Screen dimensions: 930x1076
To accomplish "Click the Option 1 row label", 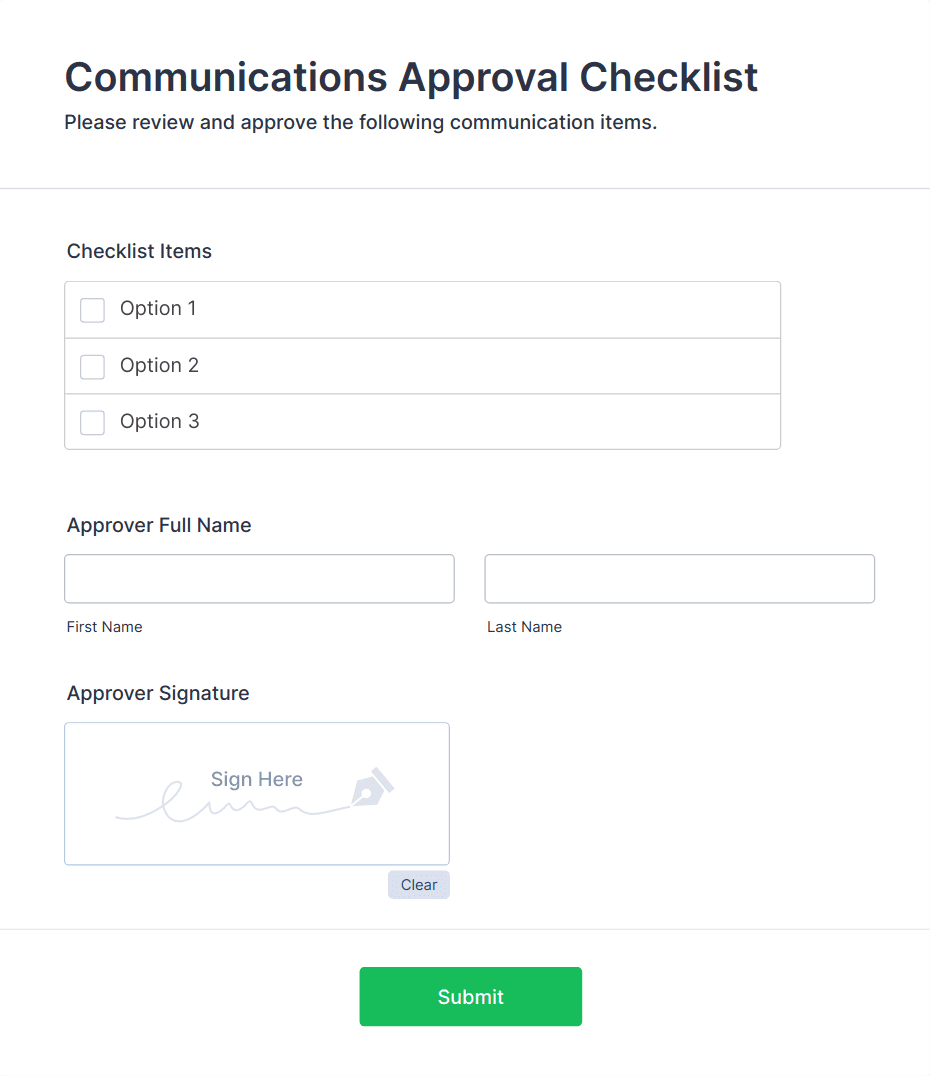I will pos(158,309).
